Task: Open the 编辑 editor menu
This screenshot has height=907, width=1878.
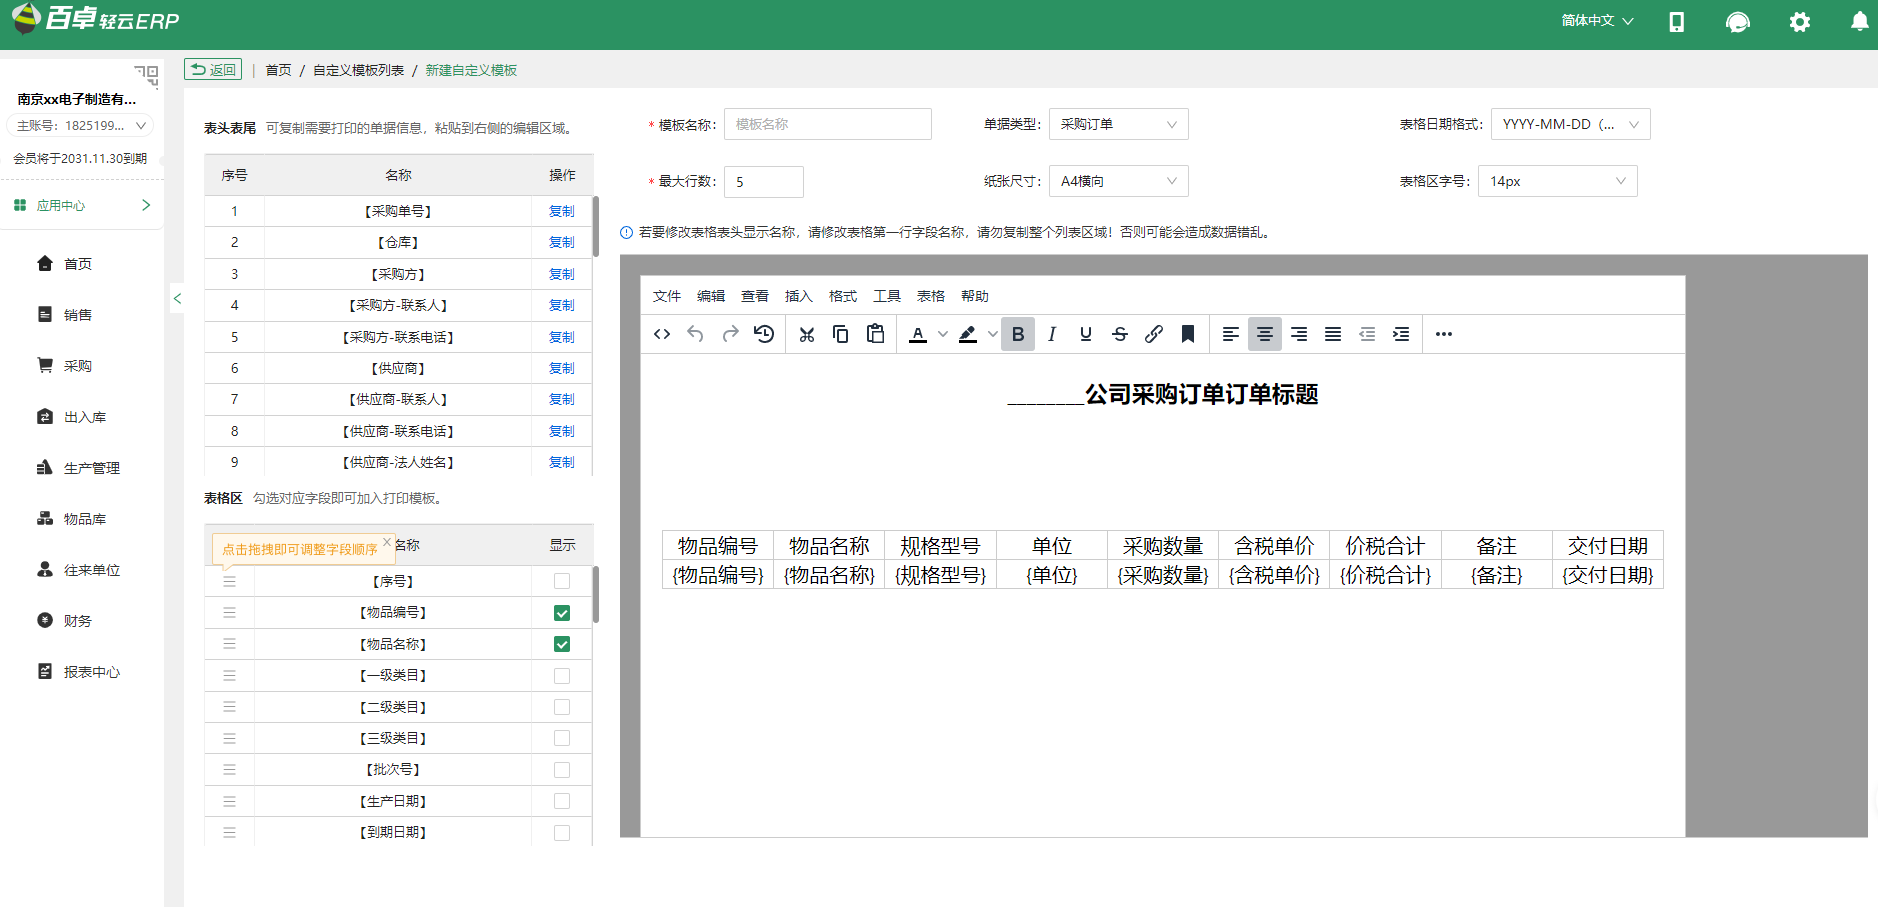Action: tap(711, 296)
